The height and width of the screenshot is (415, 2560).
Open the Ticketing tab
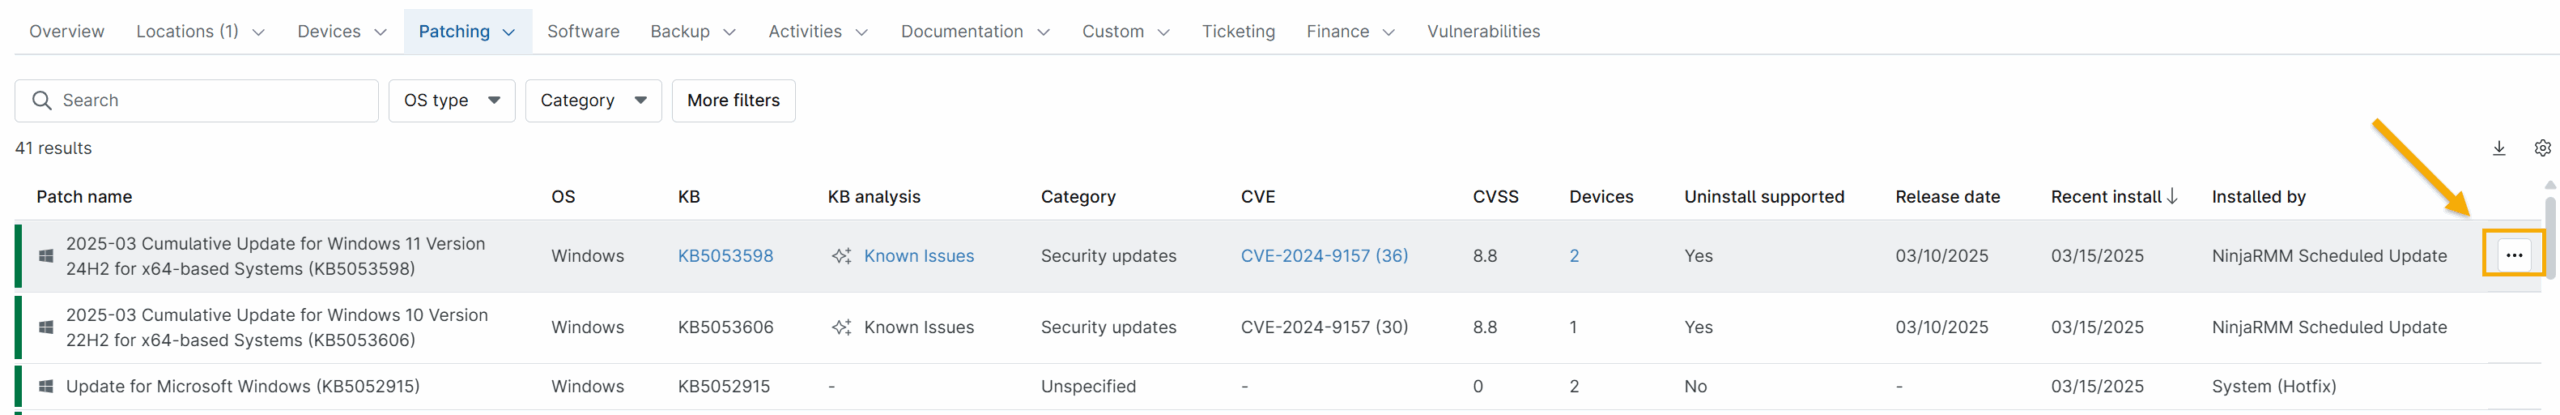(x=1238, y=32)
